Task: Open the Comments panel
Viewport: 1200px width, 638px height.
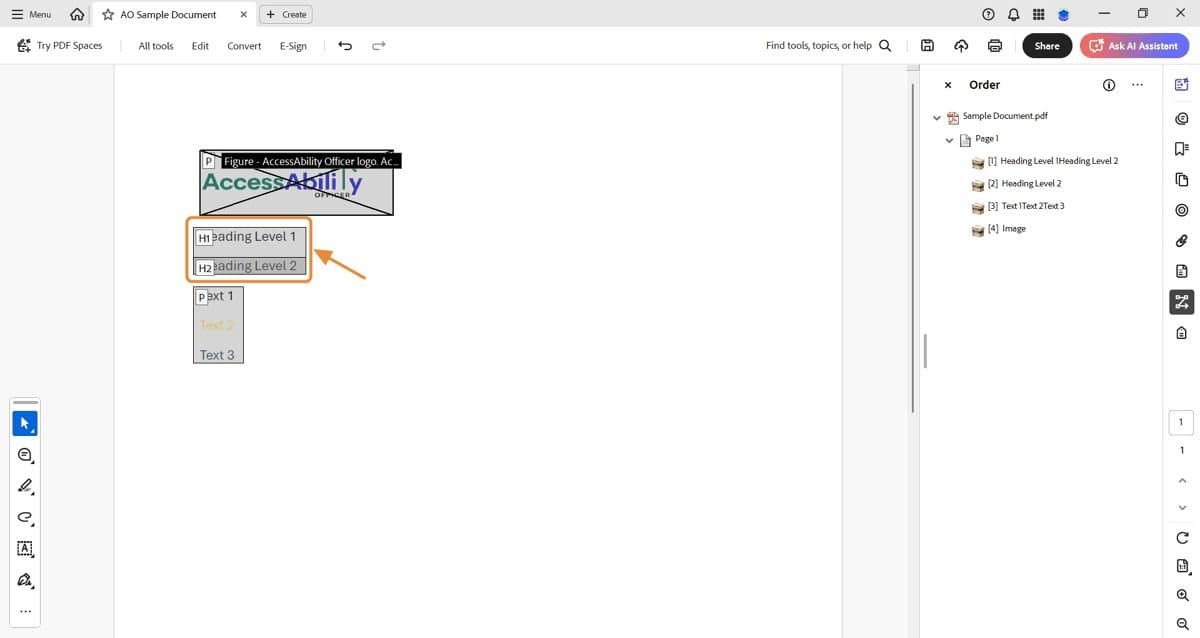Action: (1181, 118)
